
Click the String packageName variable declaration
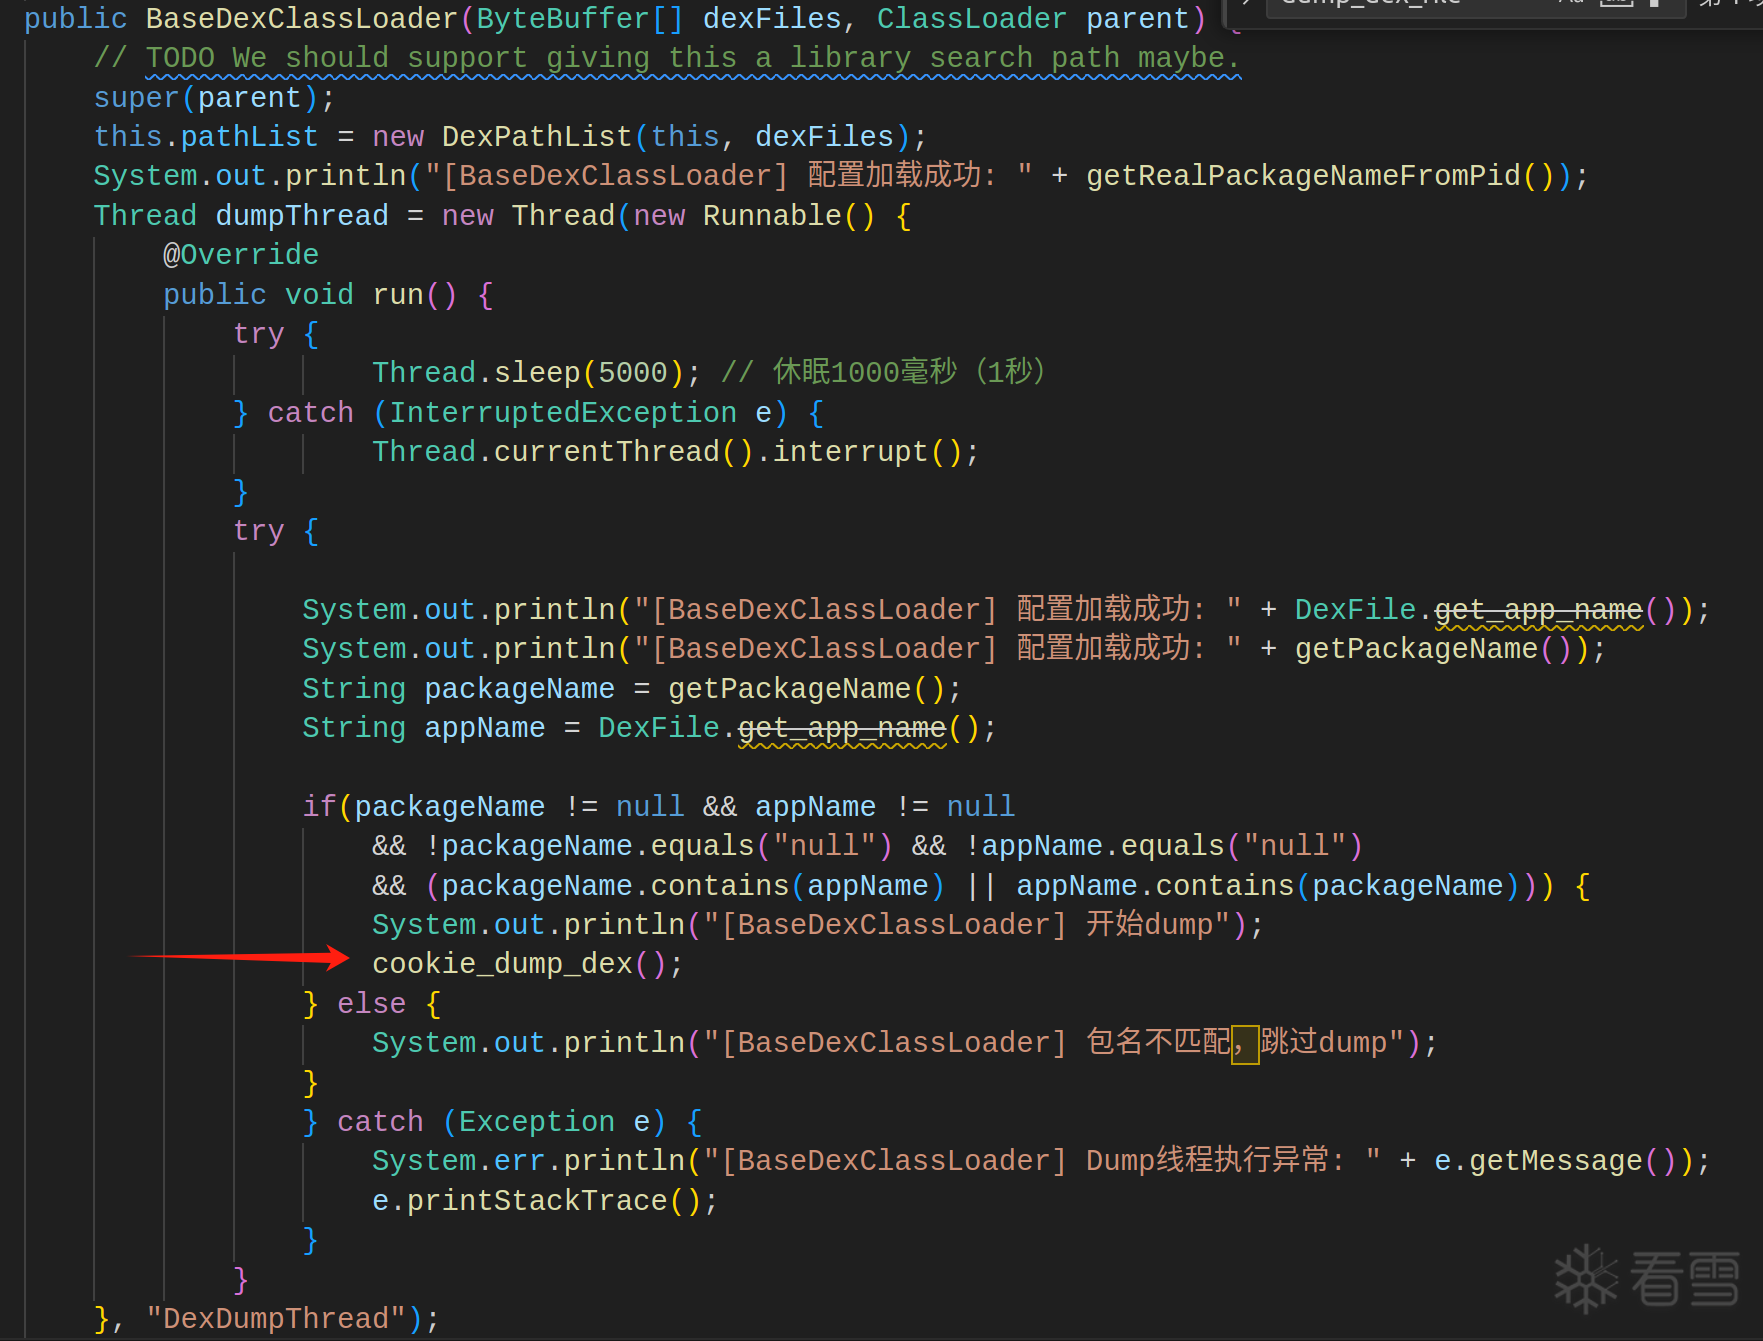coord(632,689)
